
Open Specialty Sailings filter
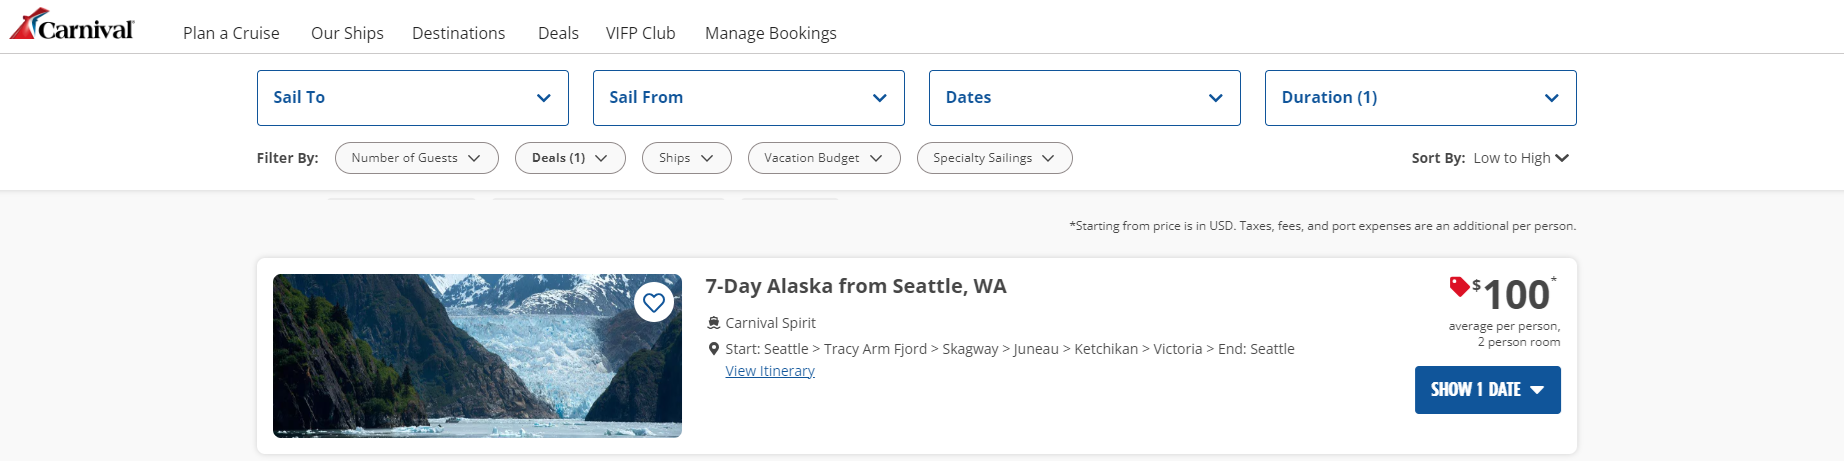[x=995, y=158]
